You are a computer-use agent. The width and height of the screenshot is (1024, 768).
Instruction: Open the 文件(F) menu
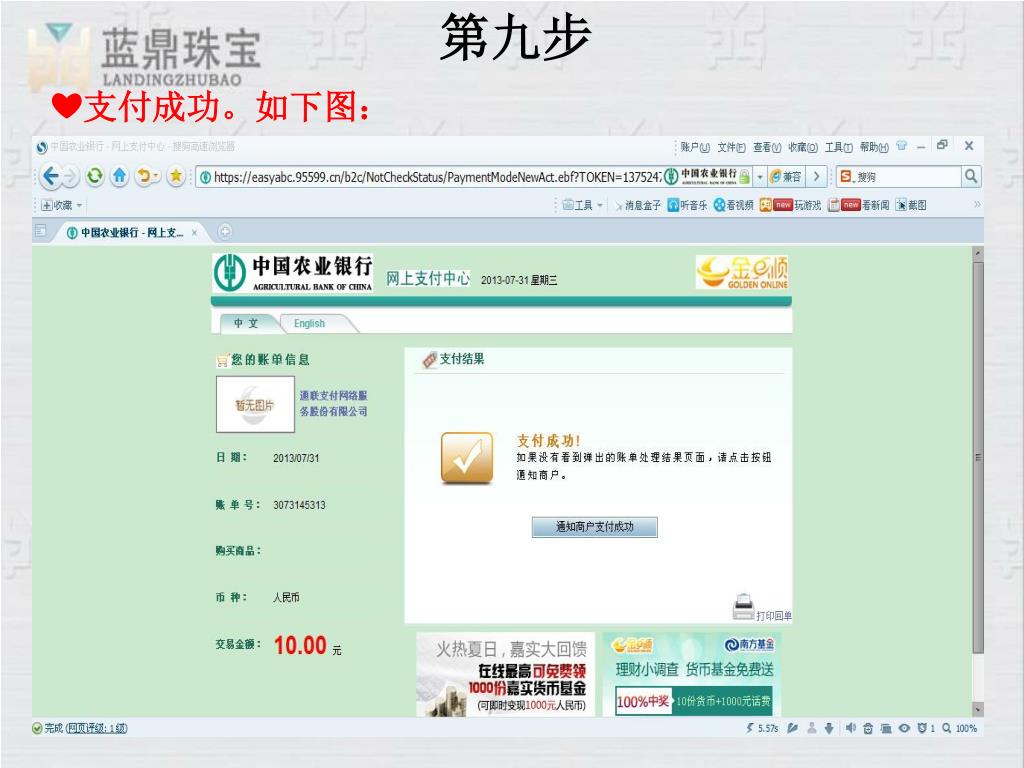click(731, 148)
